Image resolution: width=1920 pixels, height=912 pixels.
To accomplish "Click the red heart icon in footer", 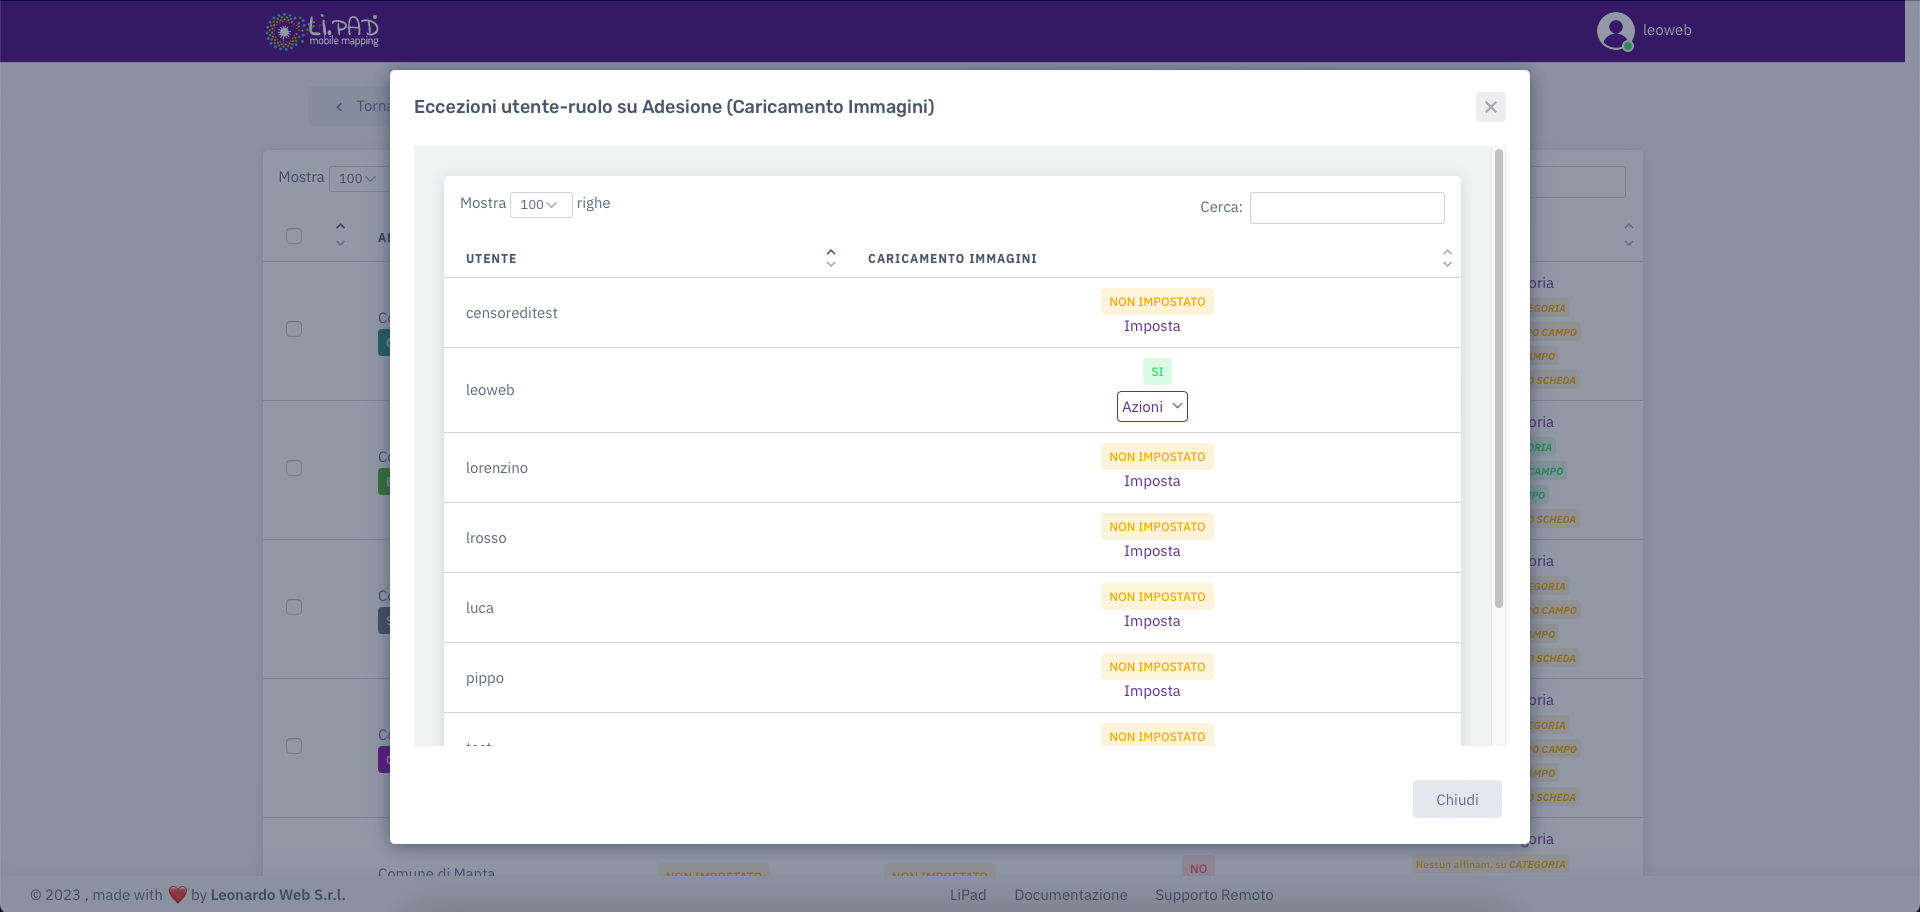I will point(177,895).
